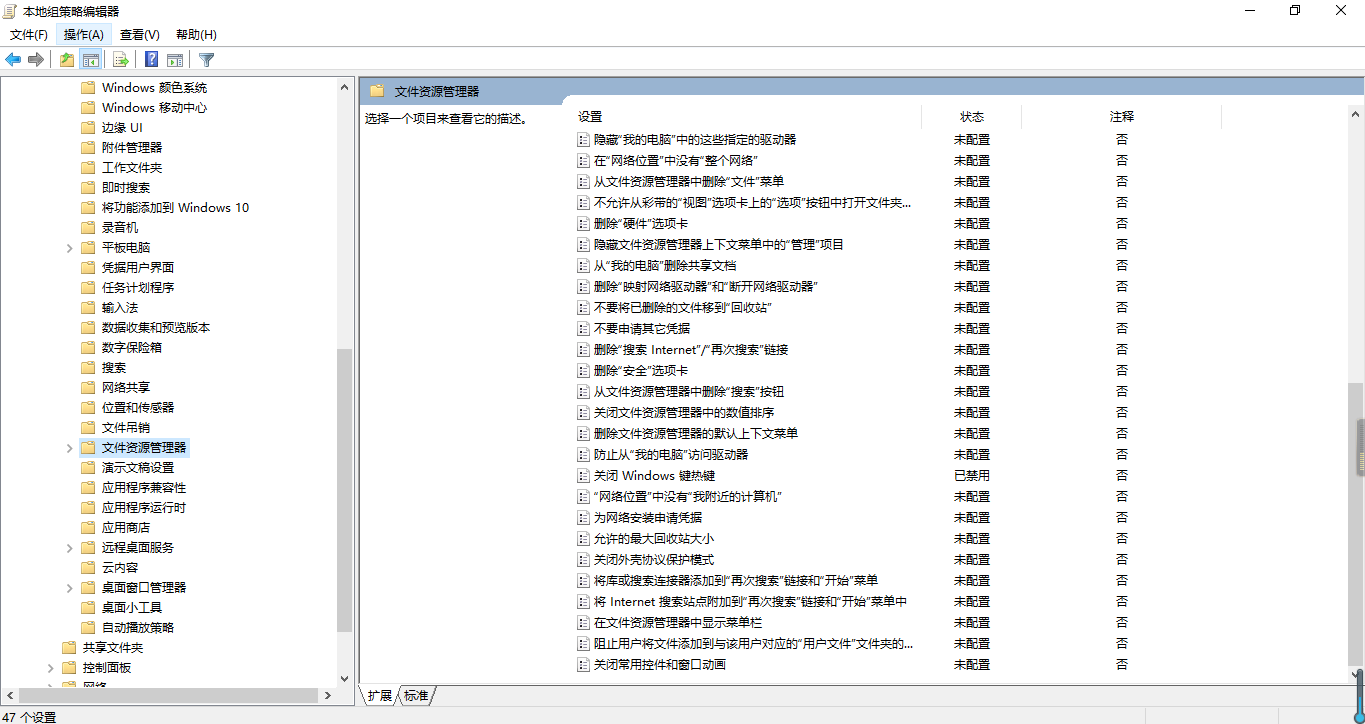Select the Windows 移动中心 tree item
Viewport: 1365px width, 724px height.
pyautogui.click(x=154, y=108)
